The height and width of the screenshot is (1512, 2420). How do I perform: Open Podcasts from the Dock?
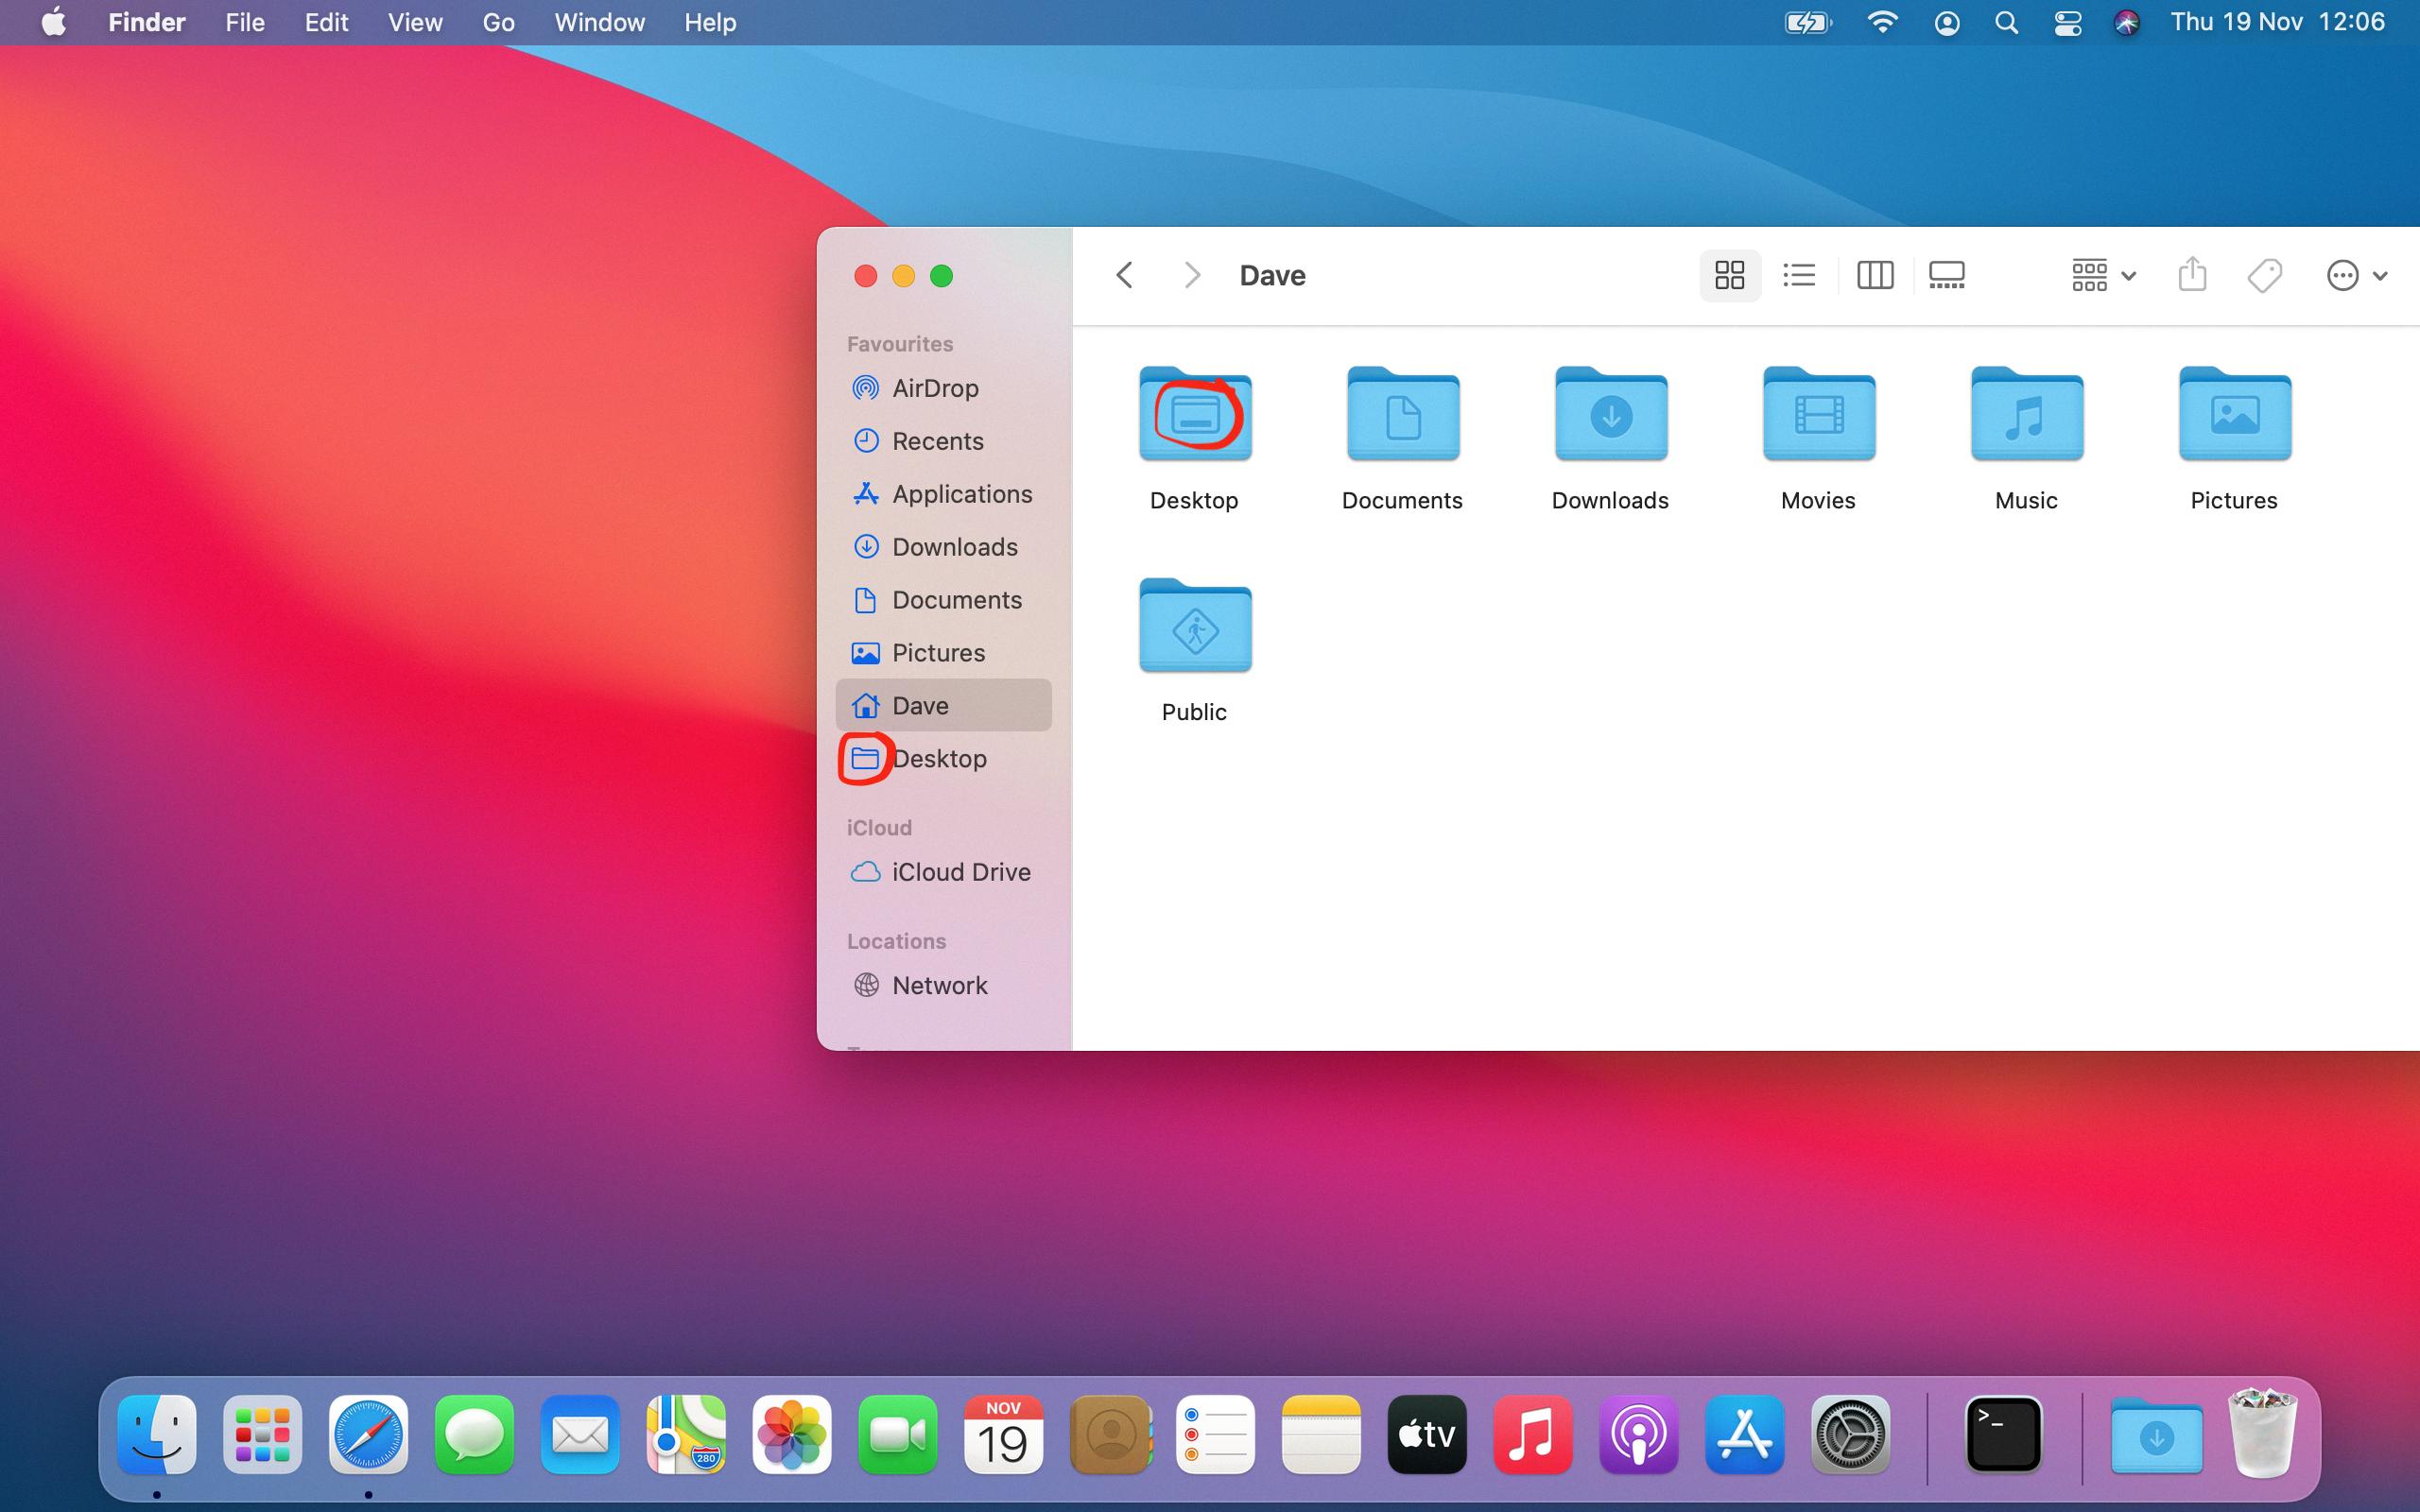pyautogui.click(x=1639, y=1435)
